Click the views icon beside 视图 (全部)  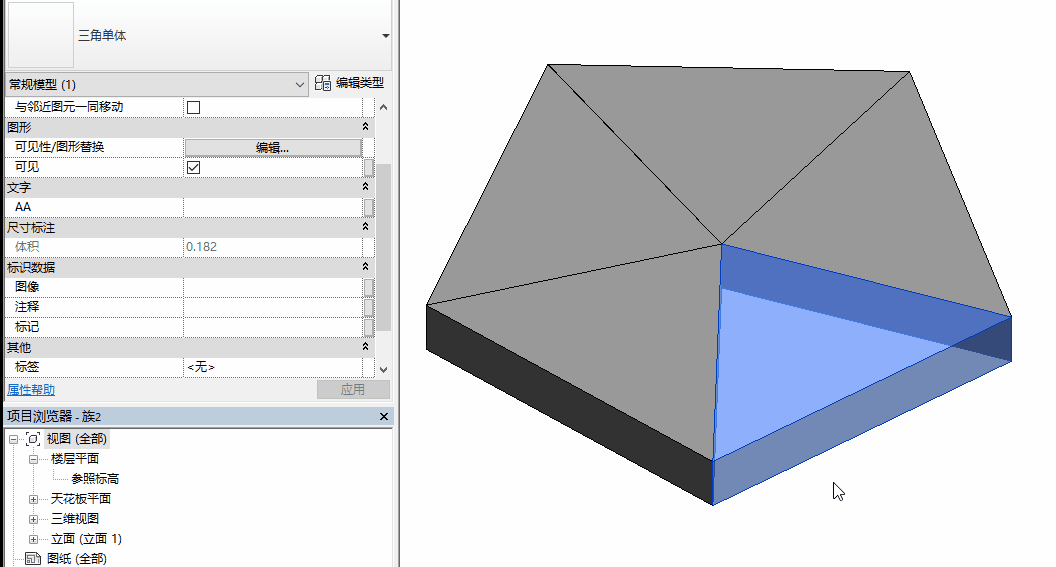pyautogui.click(x=32, y=439)
